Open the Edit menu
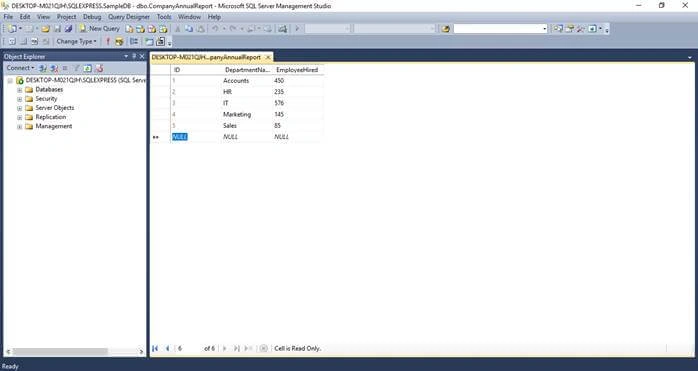Screen dimensions: 698x371 25,16
